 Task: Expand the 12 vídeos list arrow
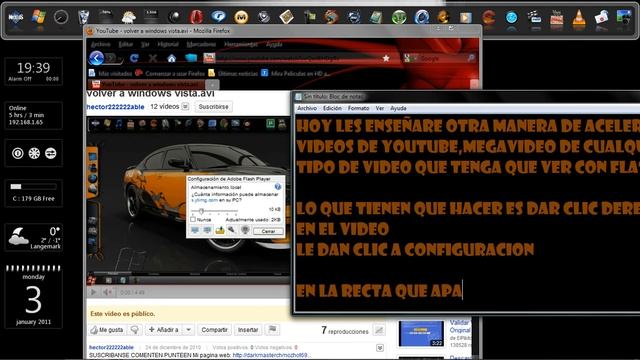(185, 107)
